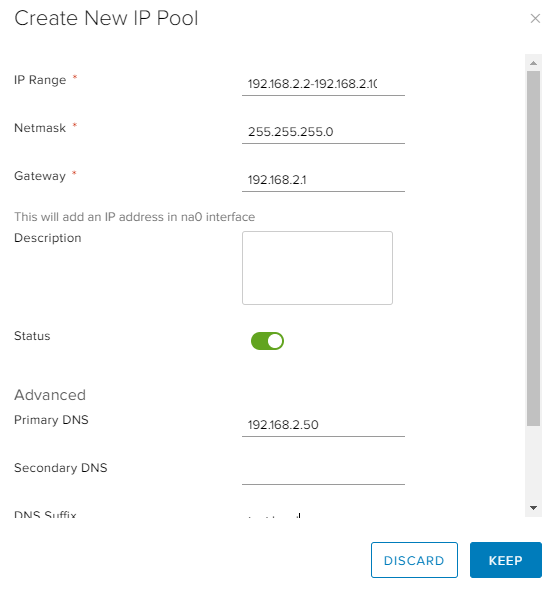Viewport: 551px width, 590px height.
Task: Click the IP Range input field
Action: (x=323, y=84)
